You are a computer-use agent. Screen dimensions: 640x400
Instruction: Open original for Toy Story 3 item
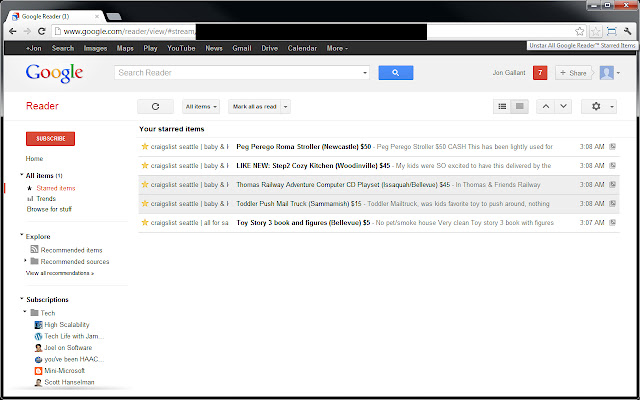612,222
